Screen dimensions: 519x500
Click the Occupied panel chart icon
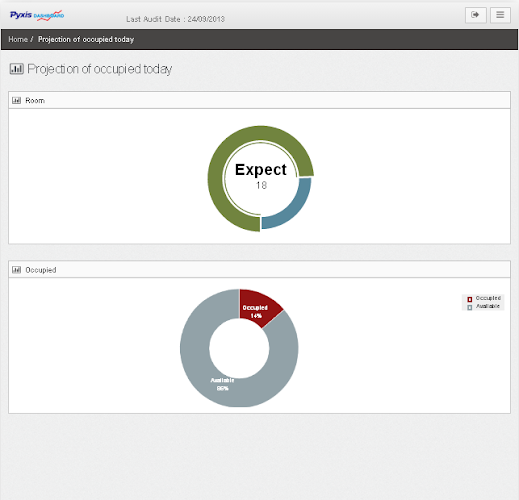click(x=16, y=270)
